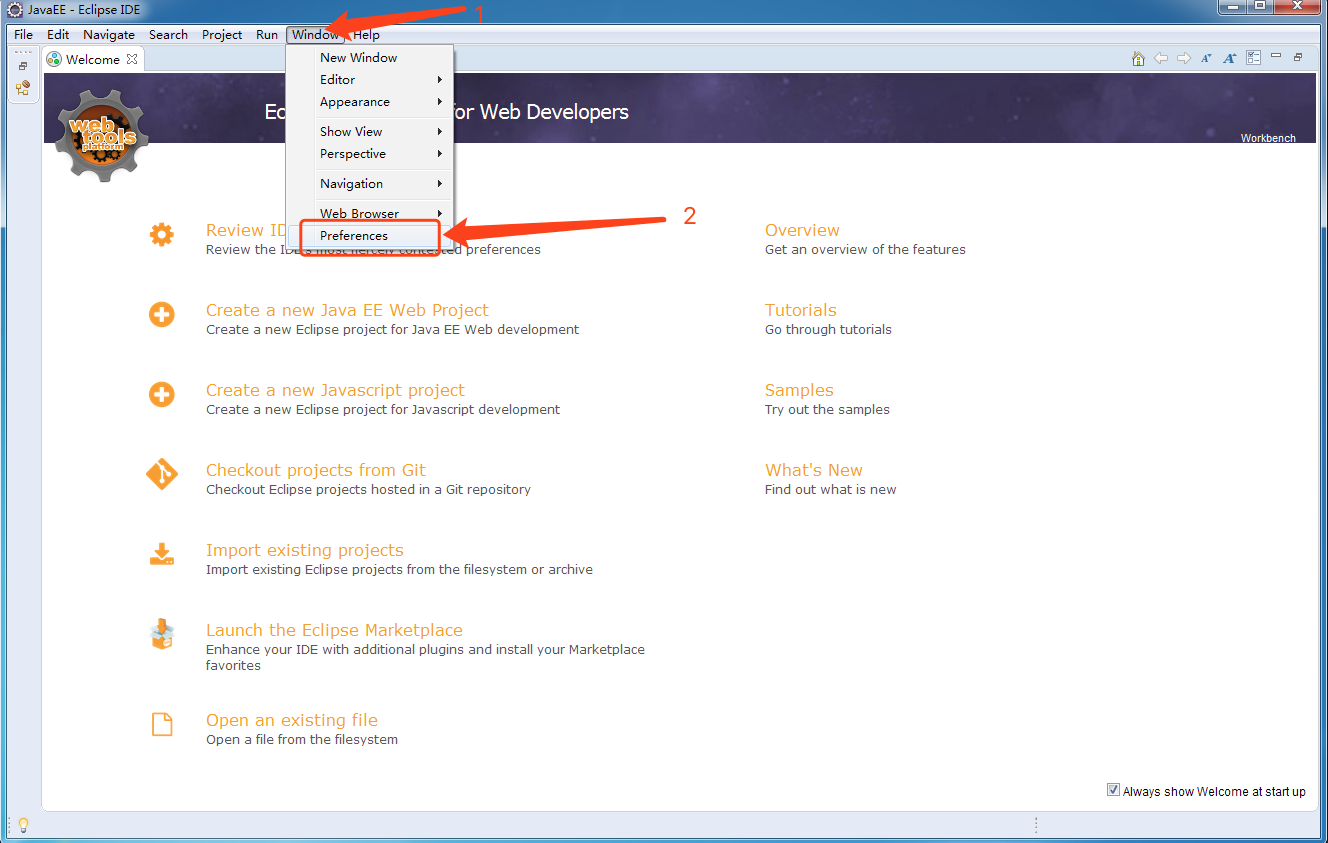Viewport: 1328px width, 843px height.
Task: Maximize the Welcome view panel
Action: click(1298, 57)
